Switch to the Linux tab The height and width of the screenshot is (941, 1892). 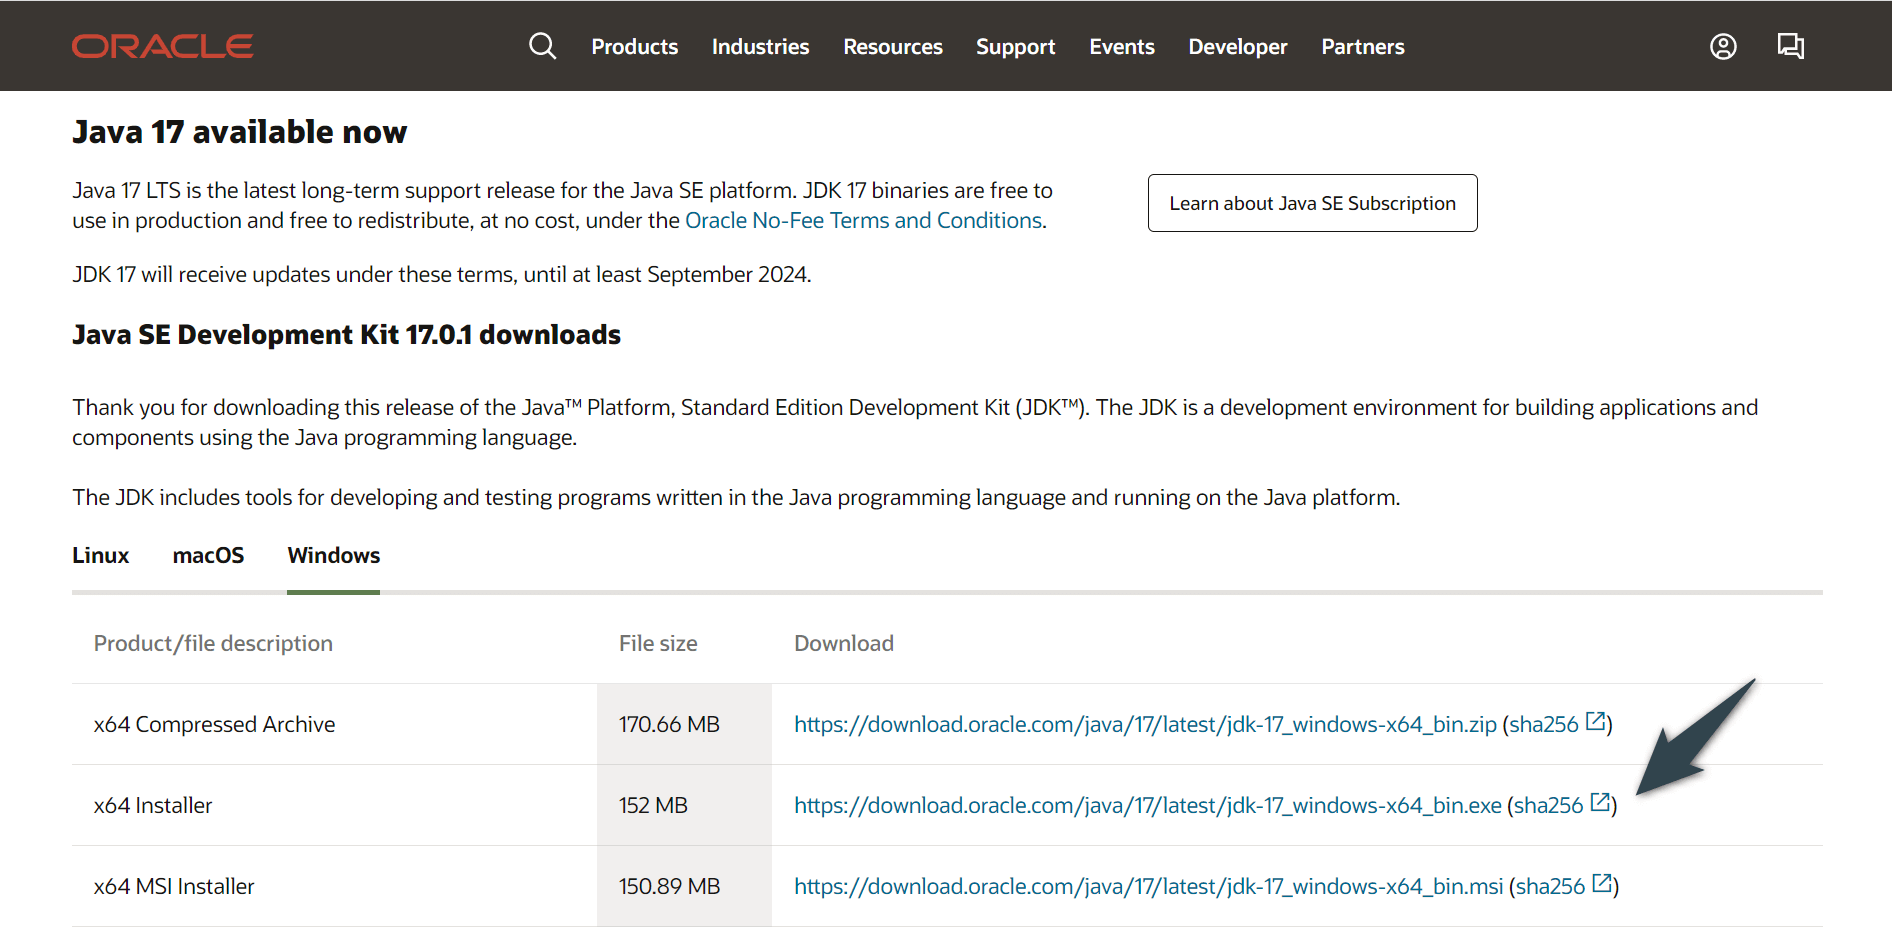pyautogui.click(x=101, y=556)
